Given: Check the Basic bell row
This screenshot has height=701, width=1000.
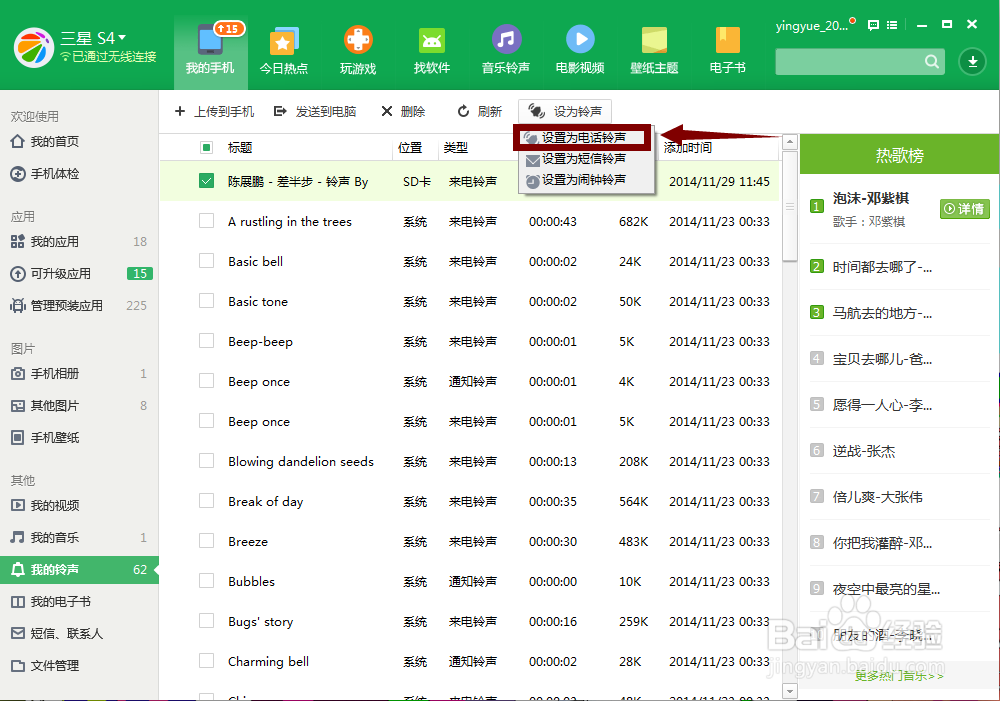Looking at the screenshot, I should [x=206, y=261].
